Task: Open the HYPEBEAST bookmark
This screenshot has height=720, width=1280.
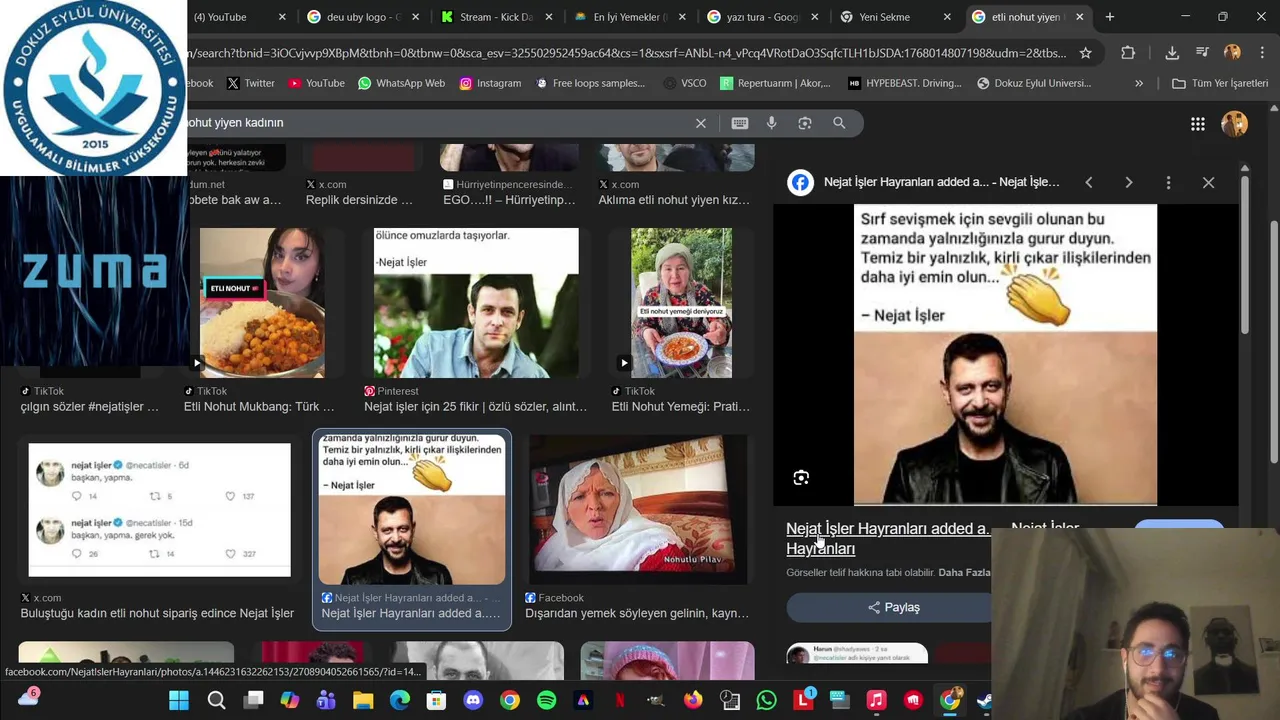Action: [x=905, y=83]
